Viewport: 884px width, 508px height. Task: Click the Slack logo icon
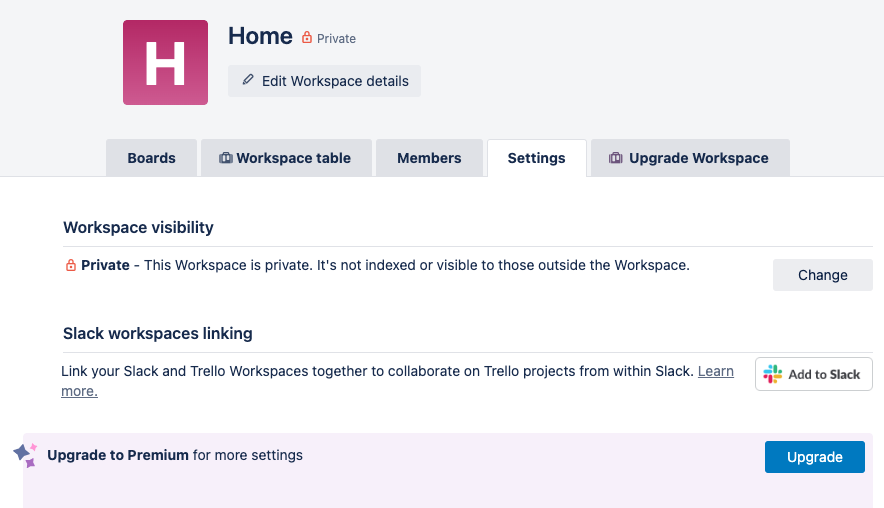click(x=772, y=374)
